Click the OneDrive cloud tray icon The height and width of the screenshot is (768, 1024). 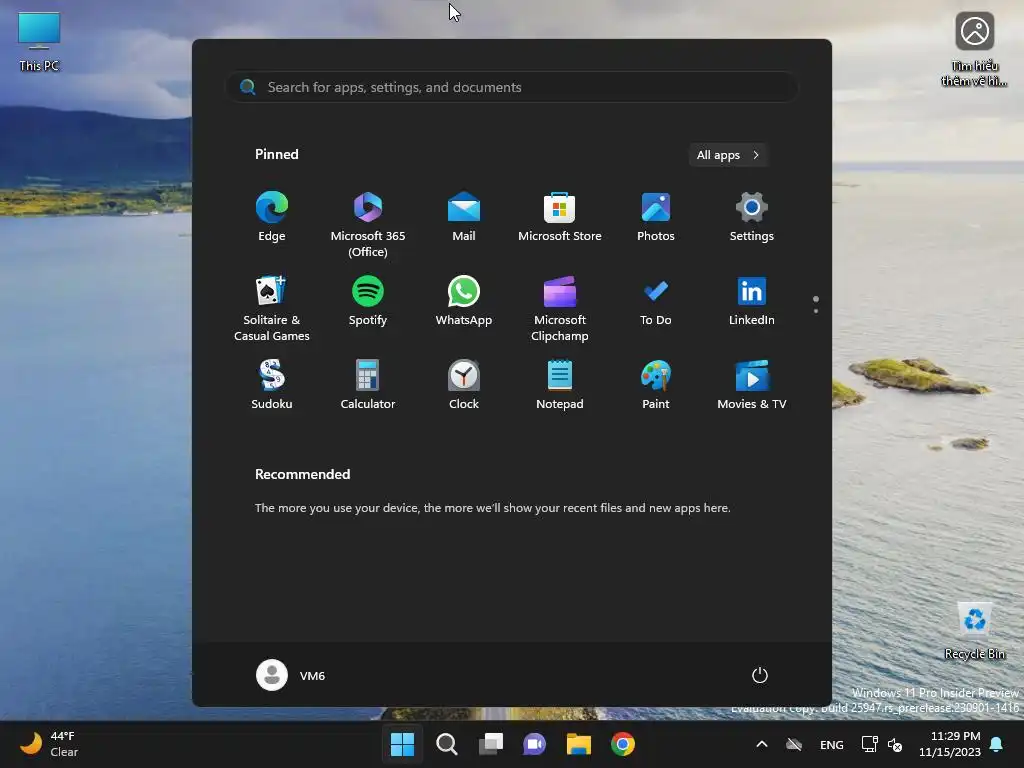(794, 744)
